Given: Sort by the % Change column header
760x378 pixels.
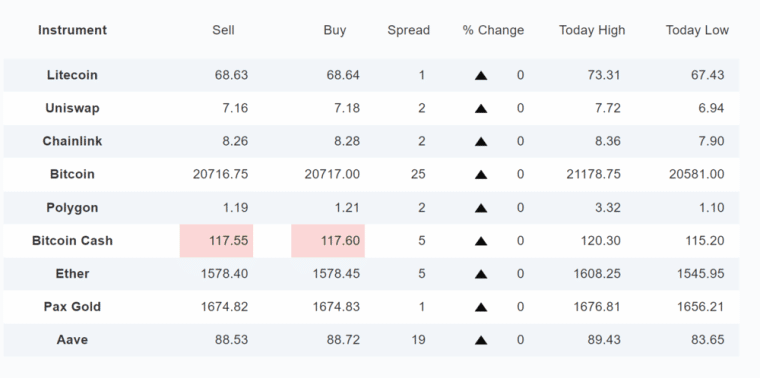Looking at the screenshot, I should [493, 30].
